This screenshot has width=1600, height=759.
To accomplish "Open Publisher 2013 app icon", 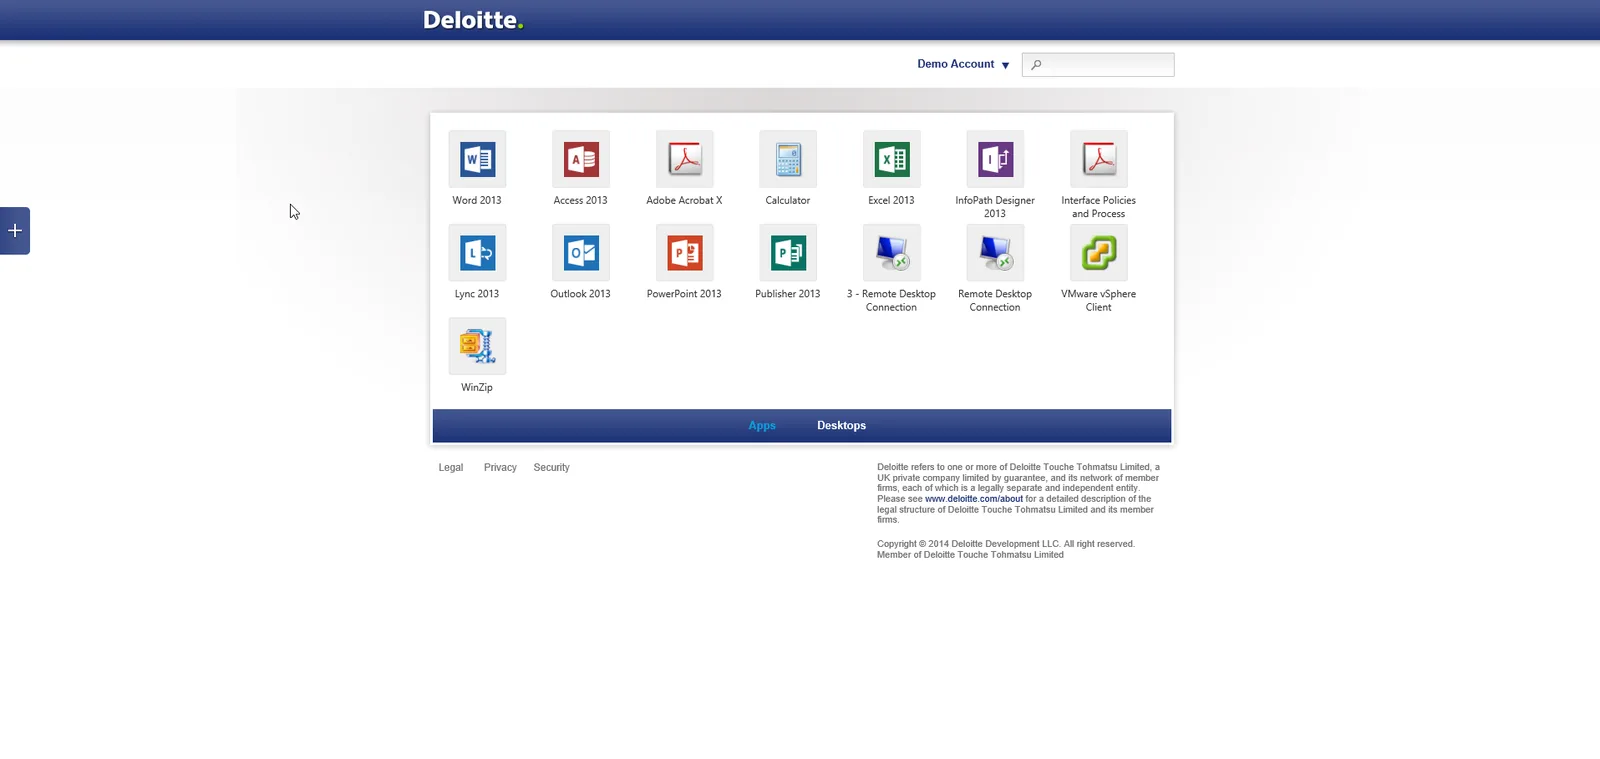I will coord(788,253).
